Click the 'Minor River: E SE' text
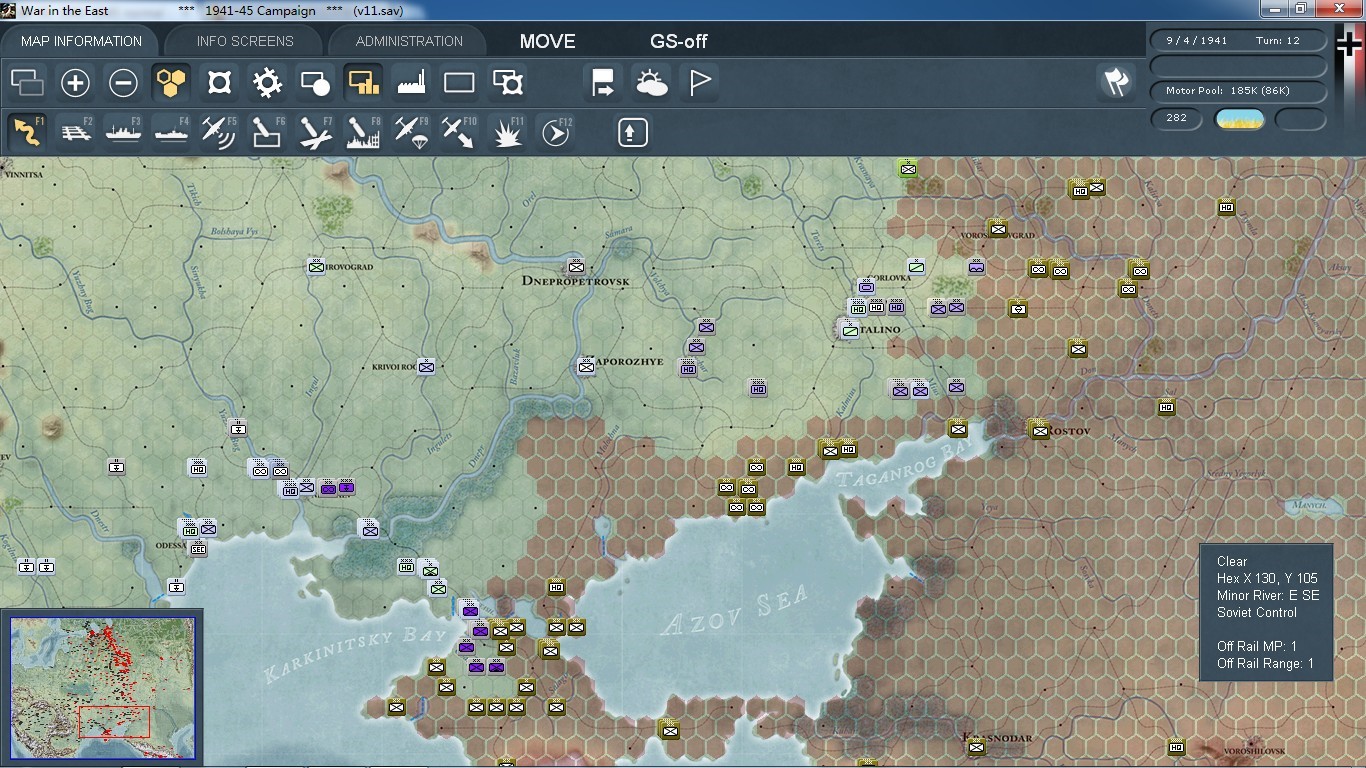 (x=1268, y=596)
